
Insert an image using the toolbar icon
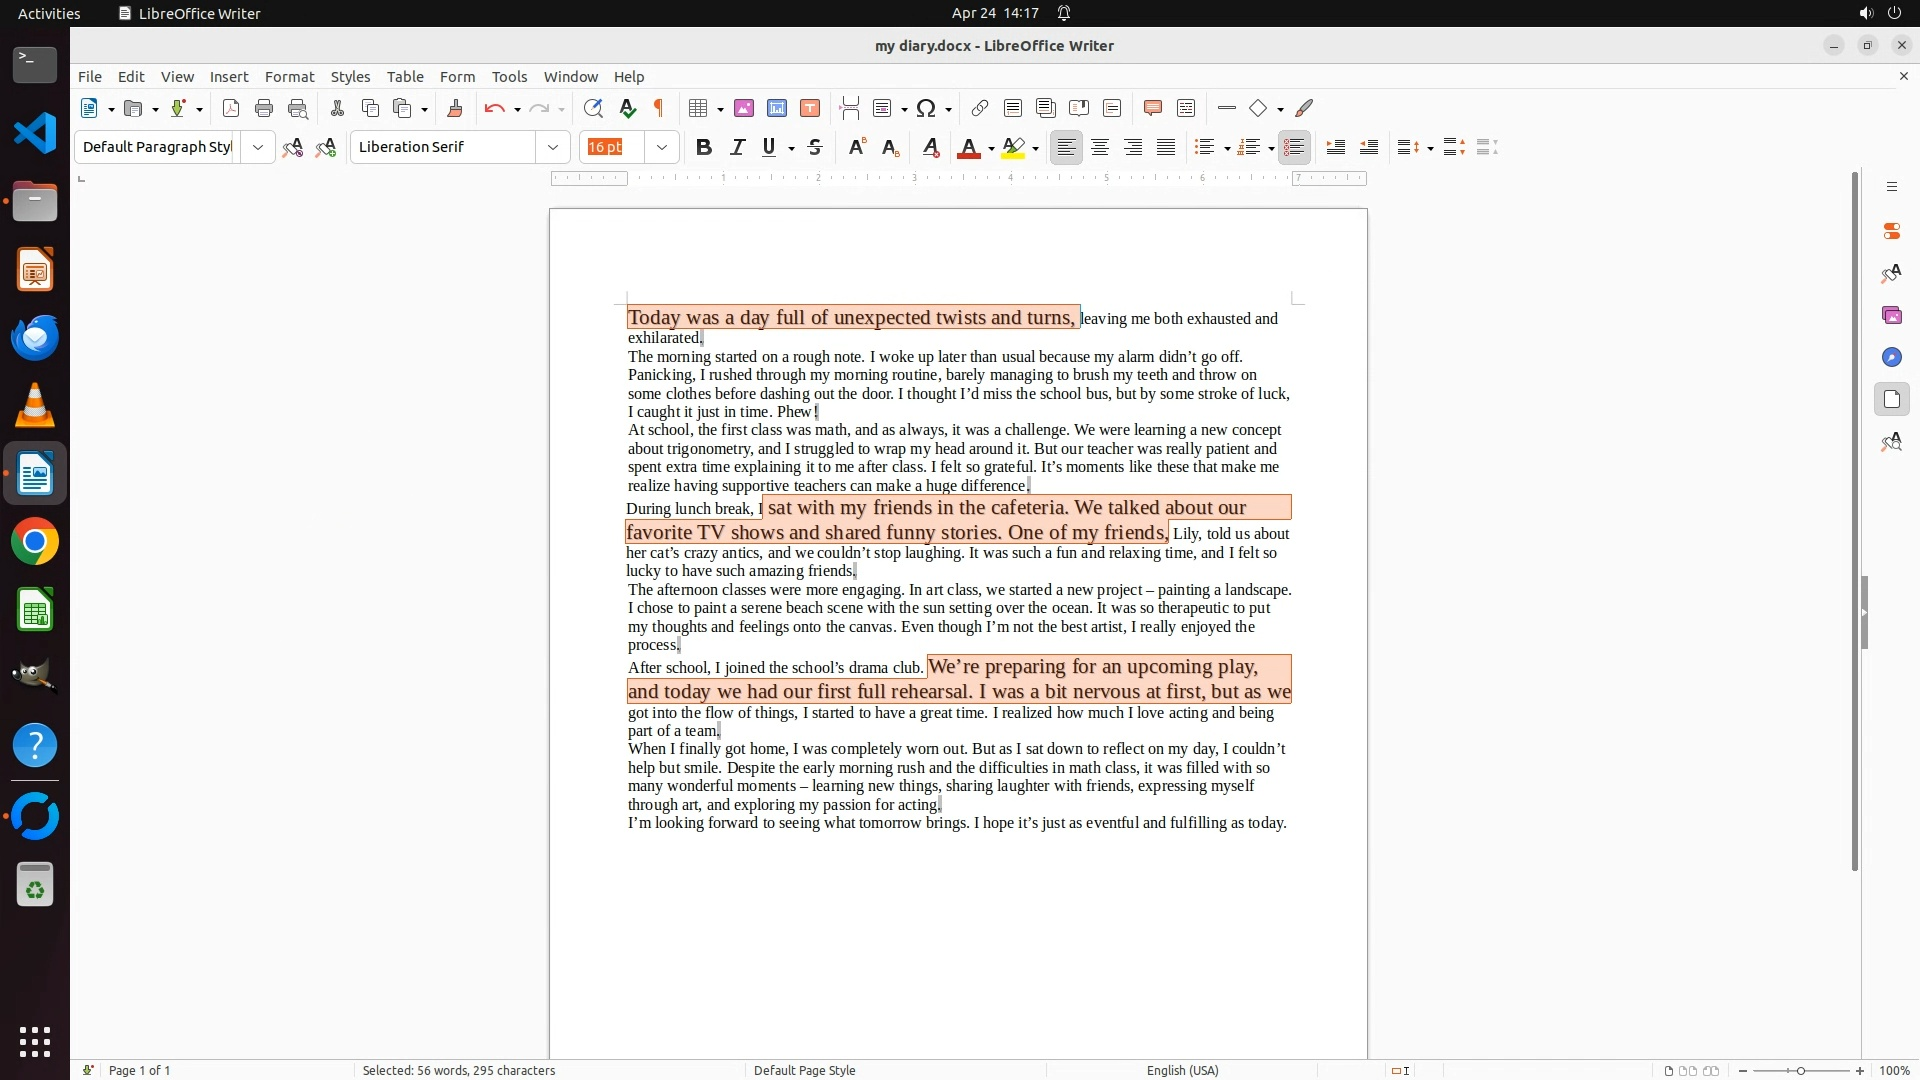744,109
